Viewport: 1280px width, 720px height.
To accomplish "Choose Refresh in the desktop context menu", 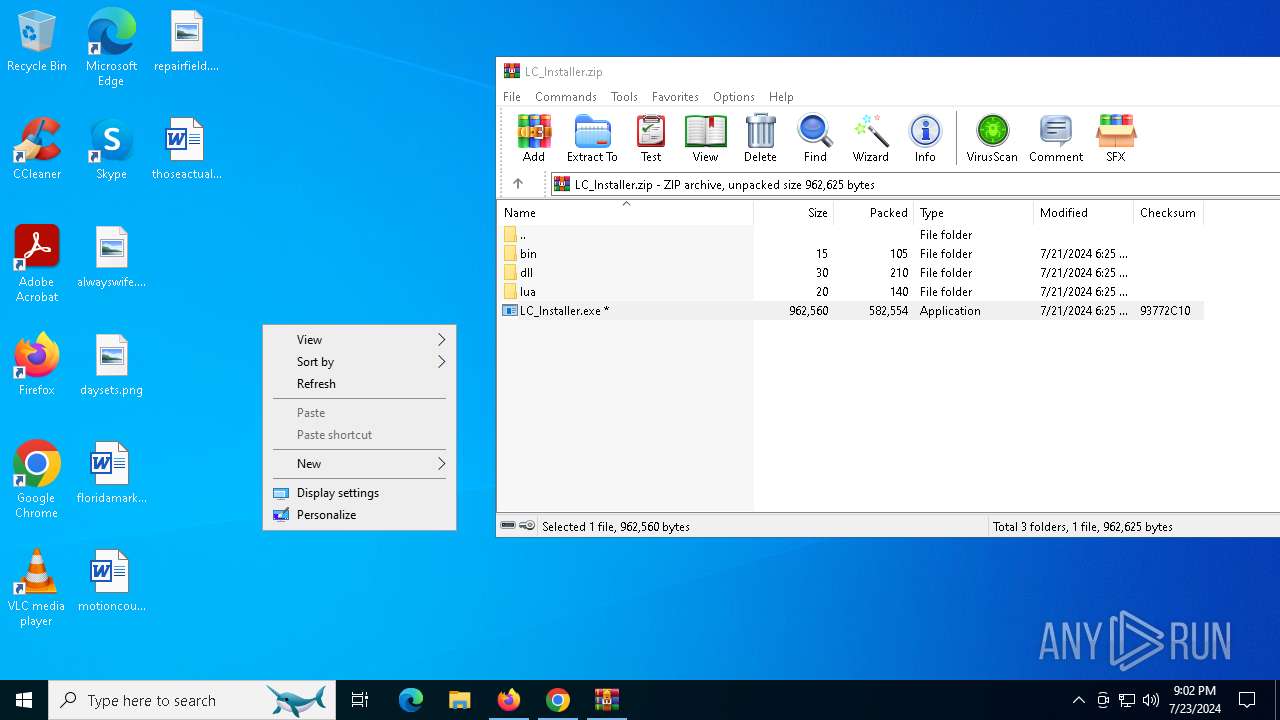I will [359, 384].
